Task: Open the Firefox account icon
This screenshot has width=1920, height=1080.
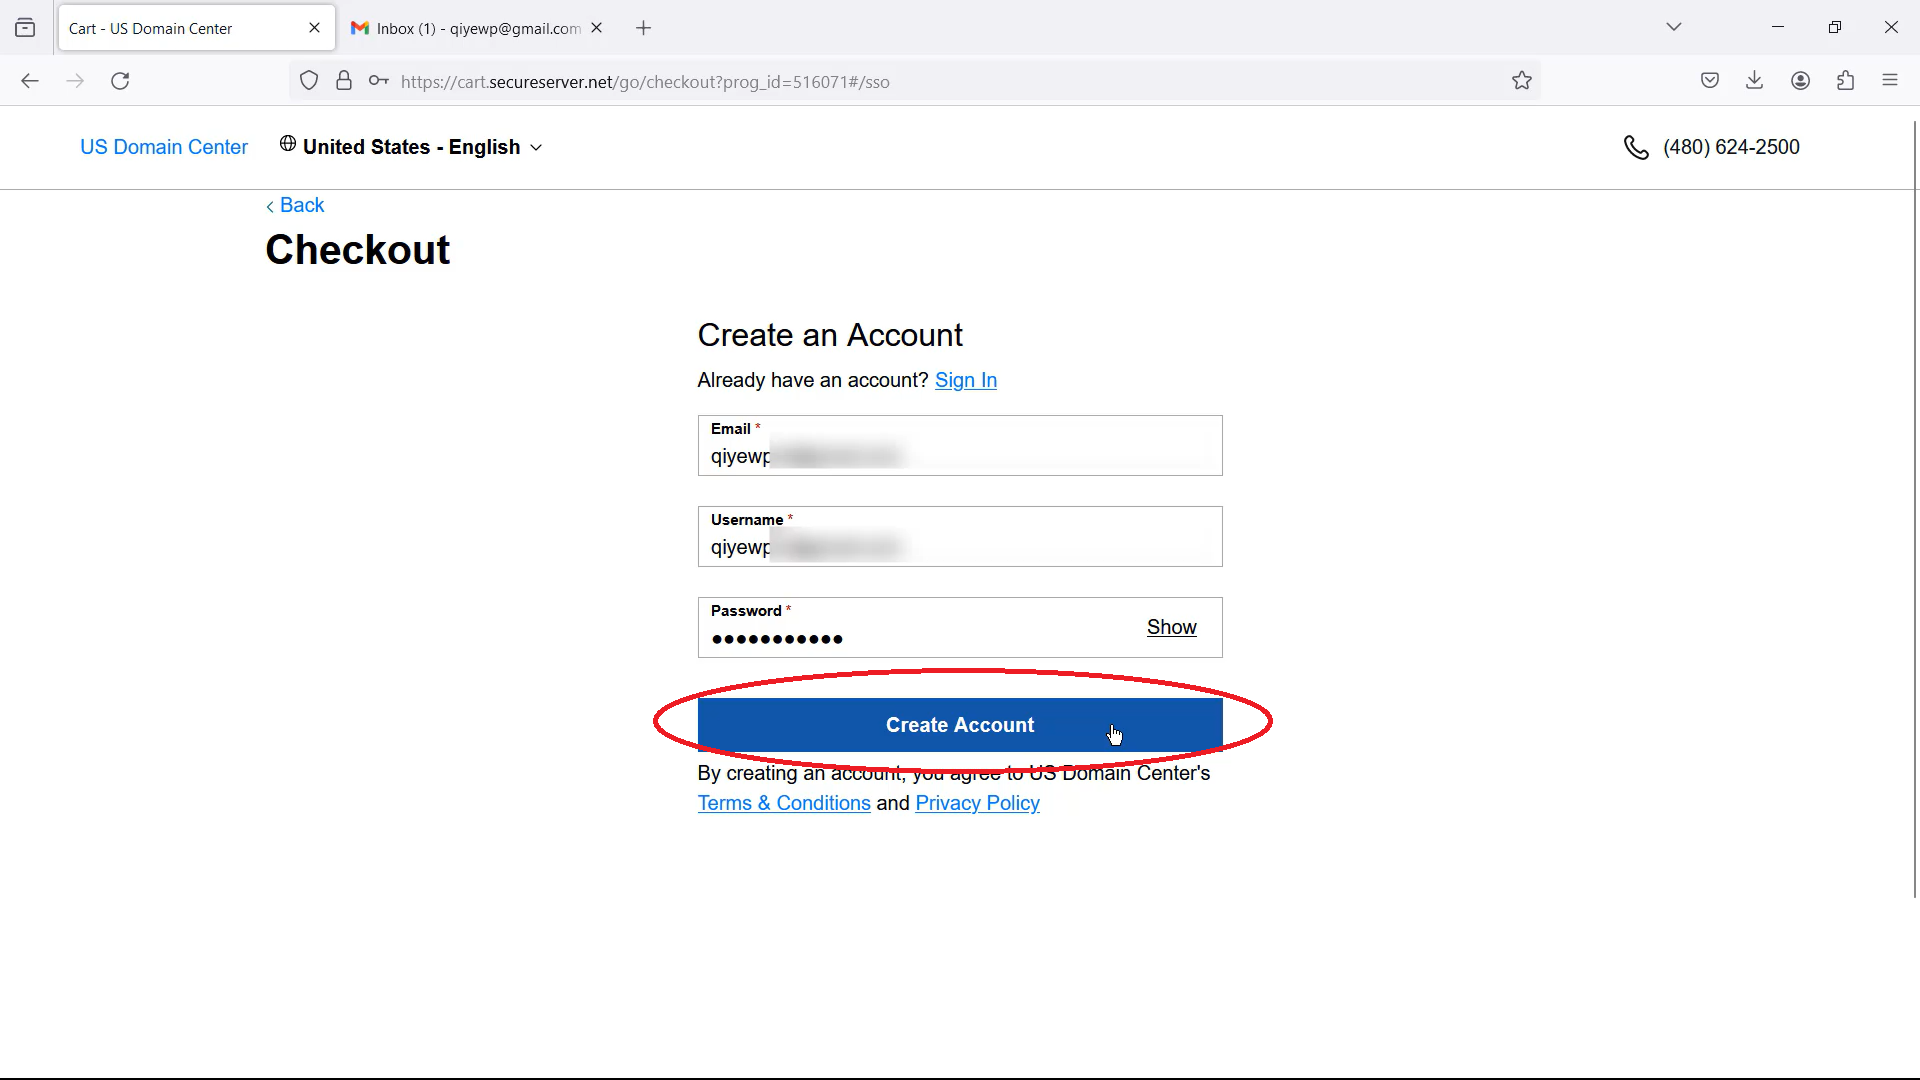Action: [x=1800, y=81]
